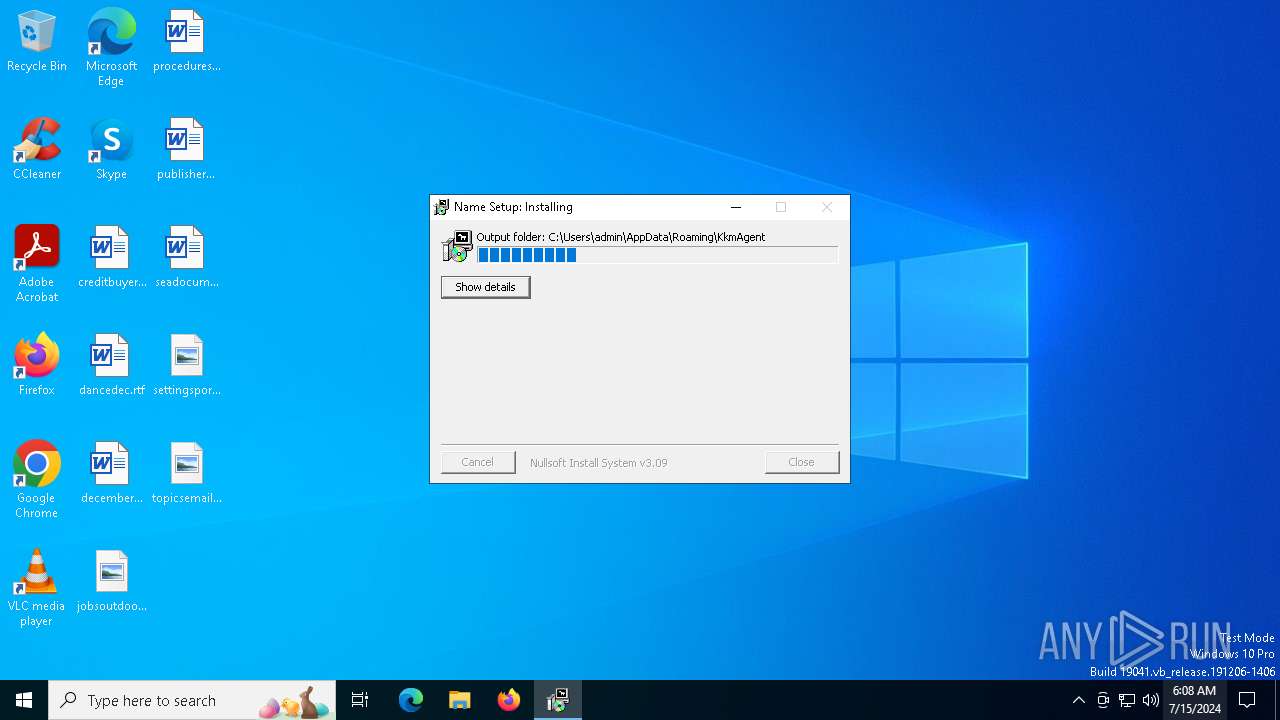Select the publisher Word document icon
Image resolution: width=1280 pixels, height=720 pixels.
coord(186,150)
